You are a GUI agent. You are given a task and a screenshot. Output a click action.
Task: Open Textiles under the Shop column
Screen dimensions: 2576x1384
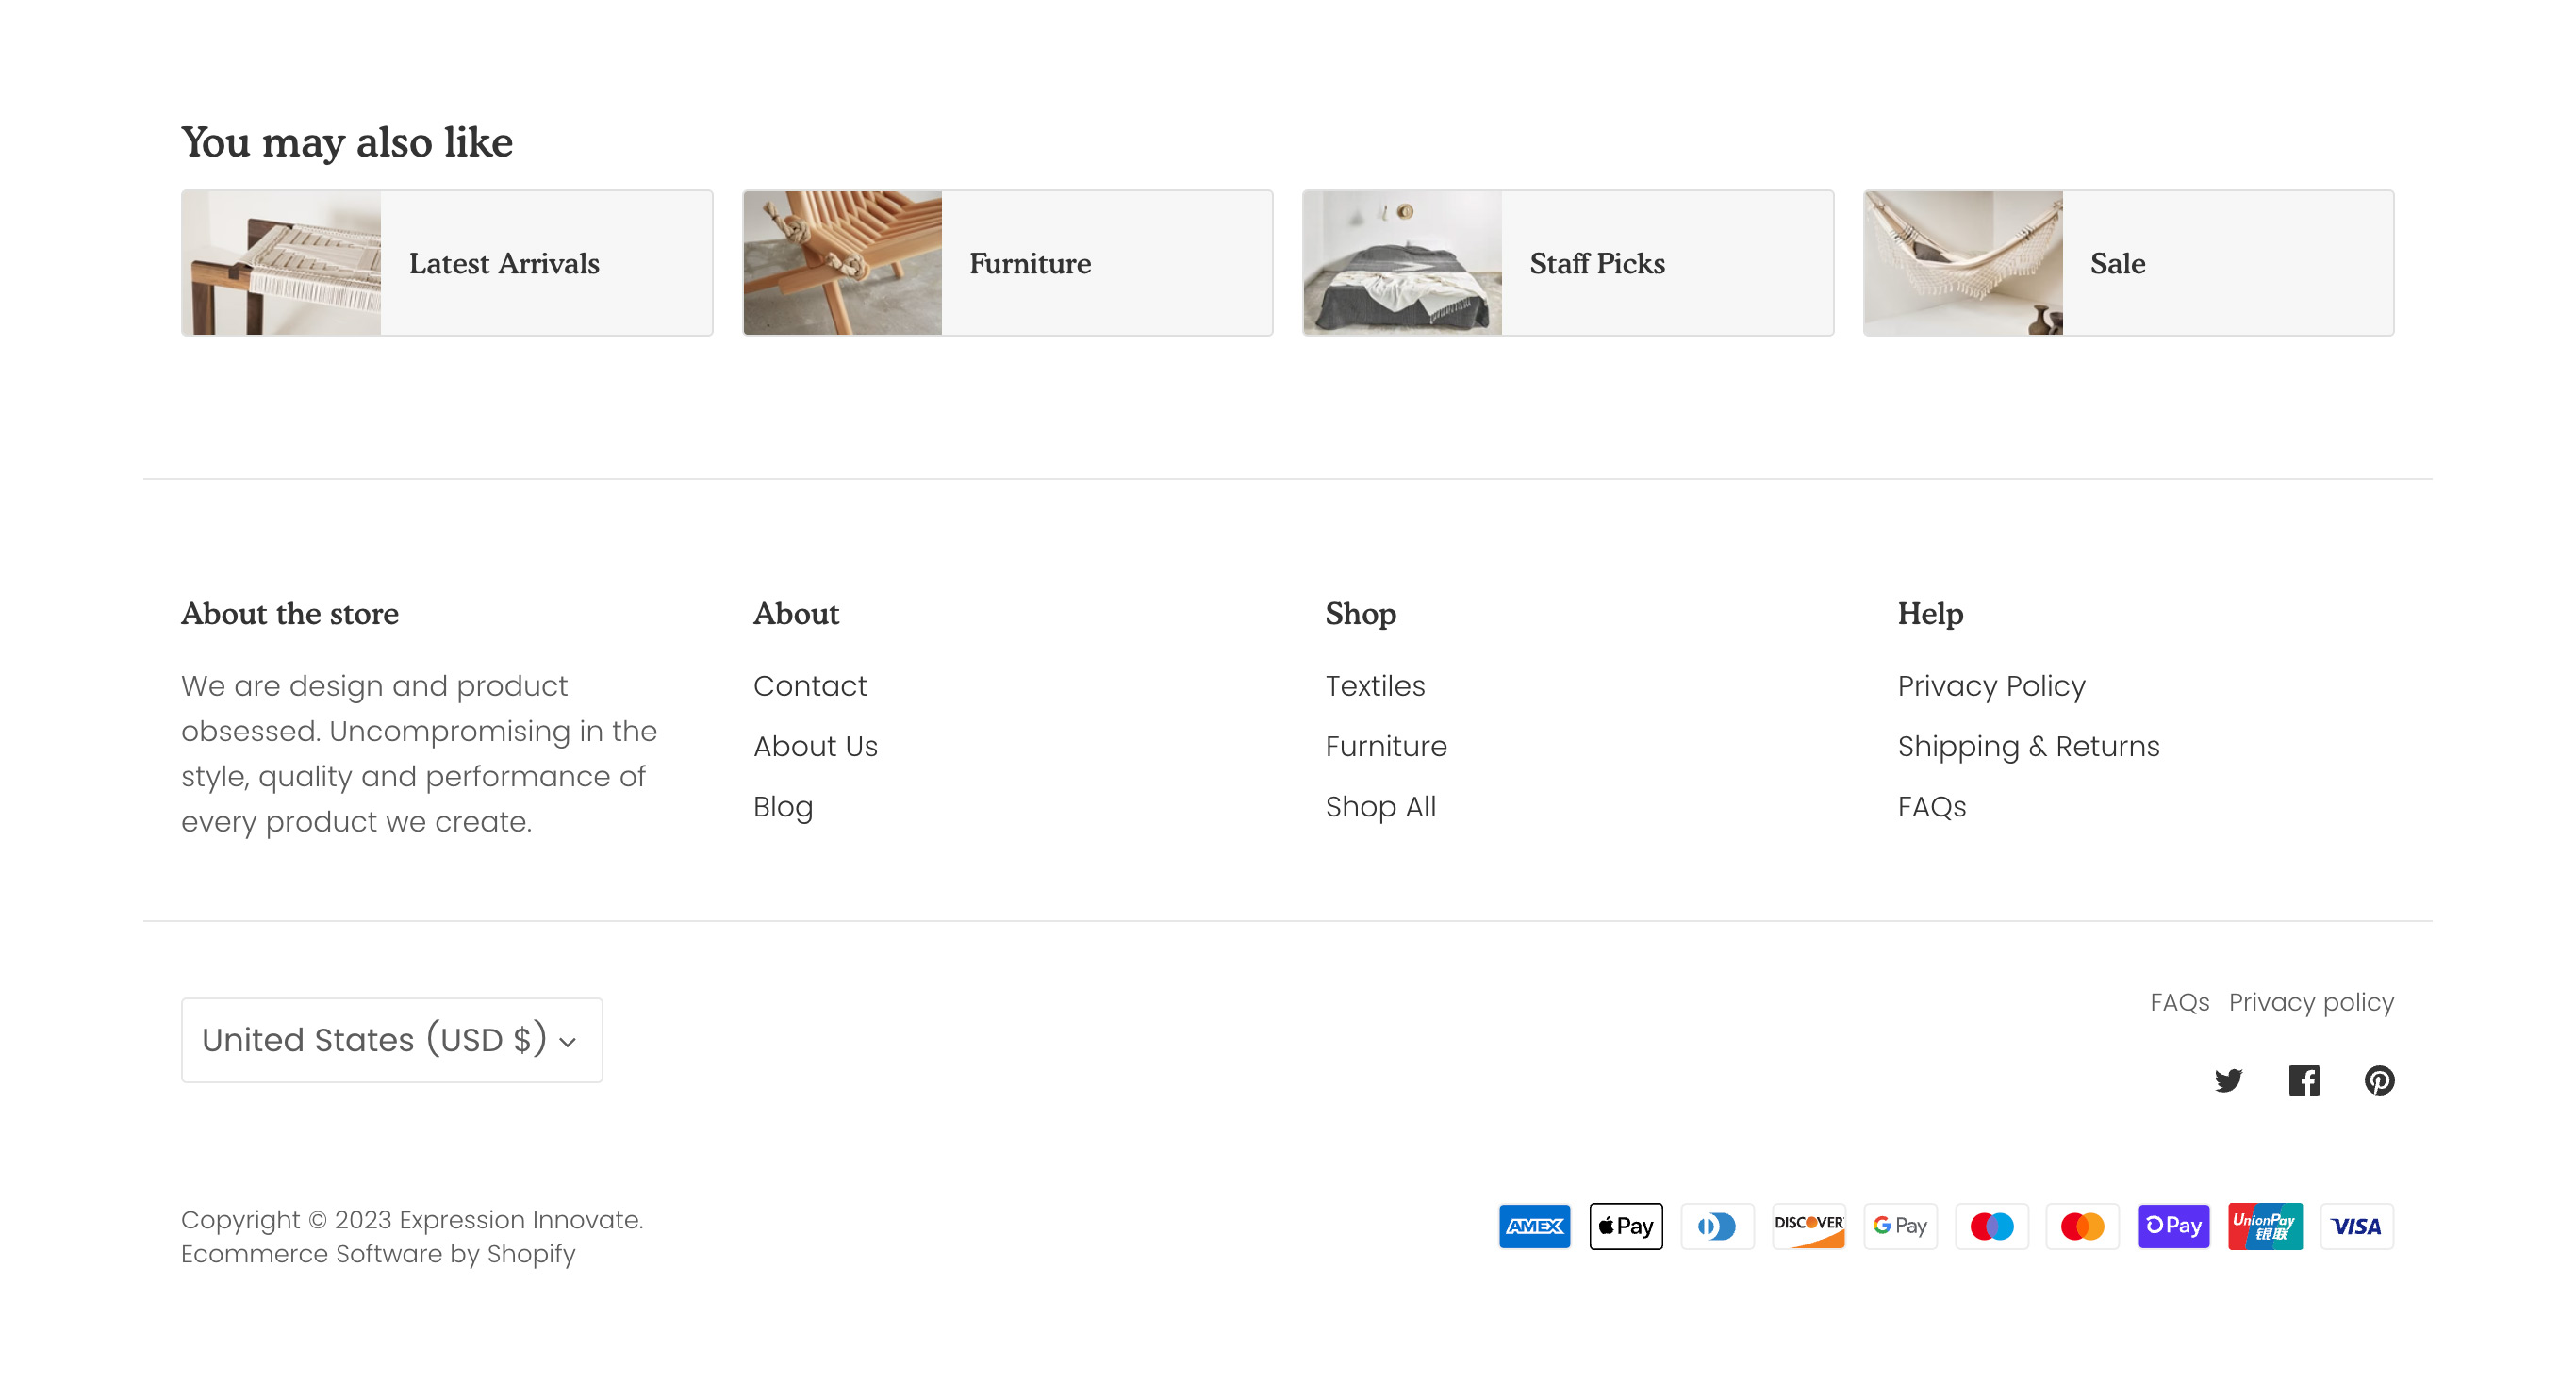point(1375,686)
